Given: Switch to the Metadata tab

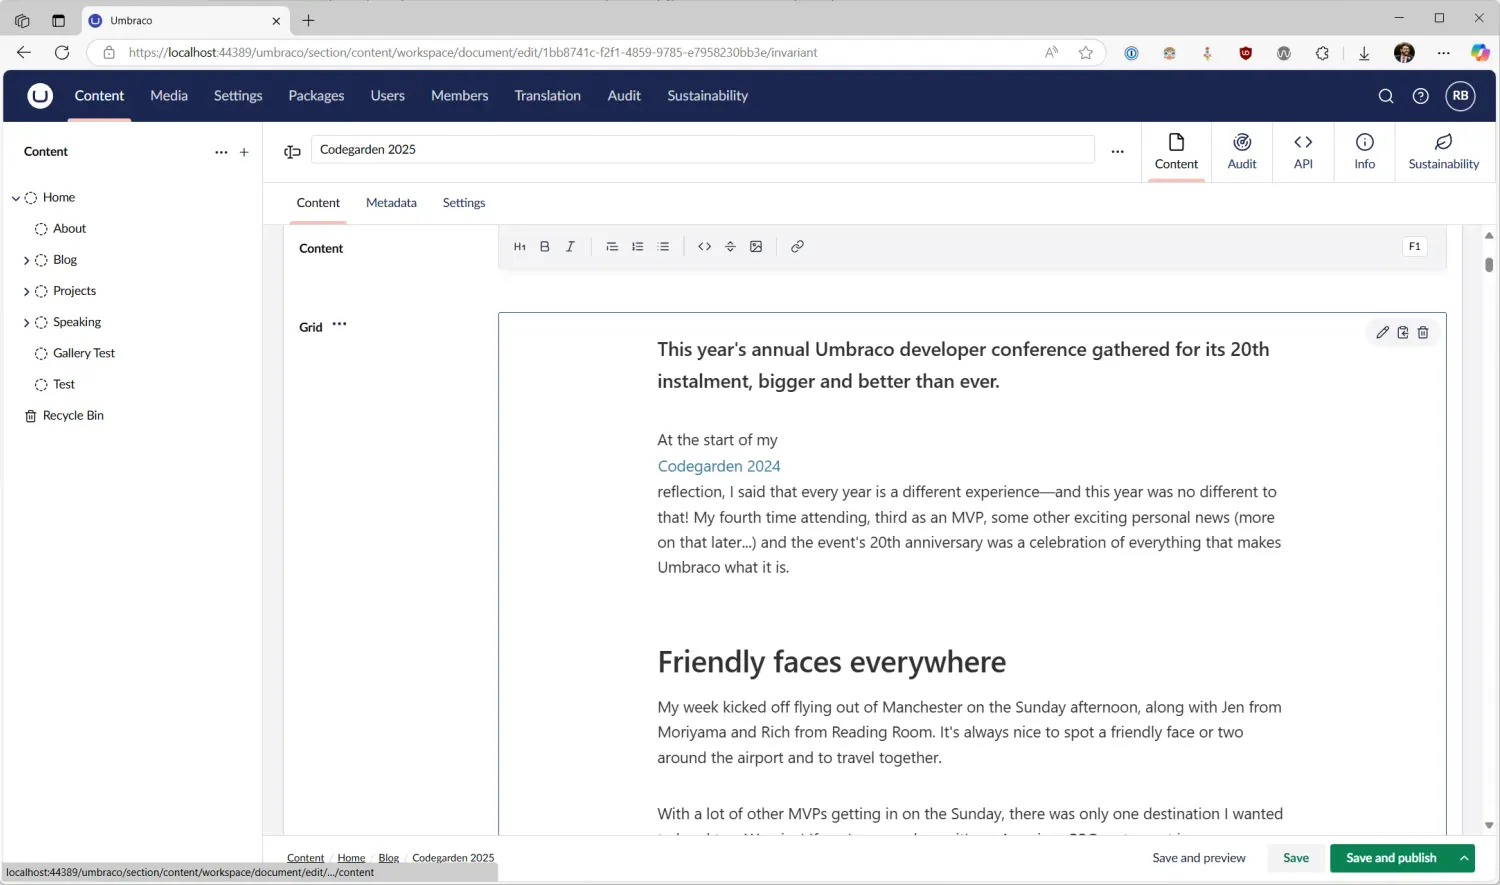Looking at the screenshot, I should (x=391, y=203).
